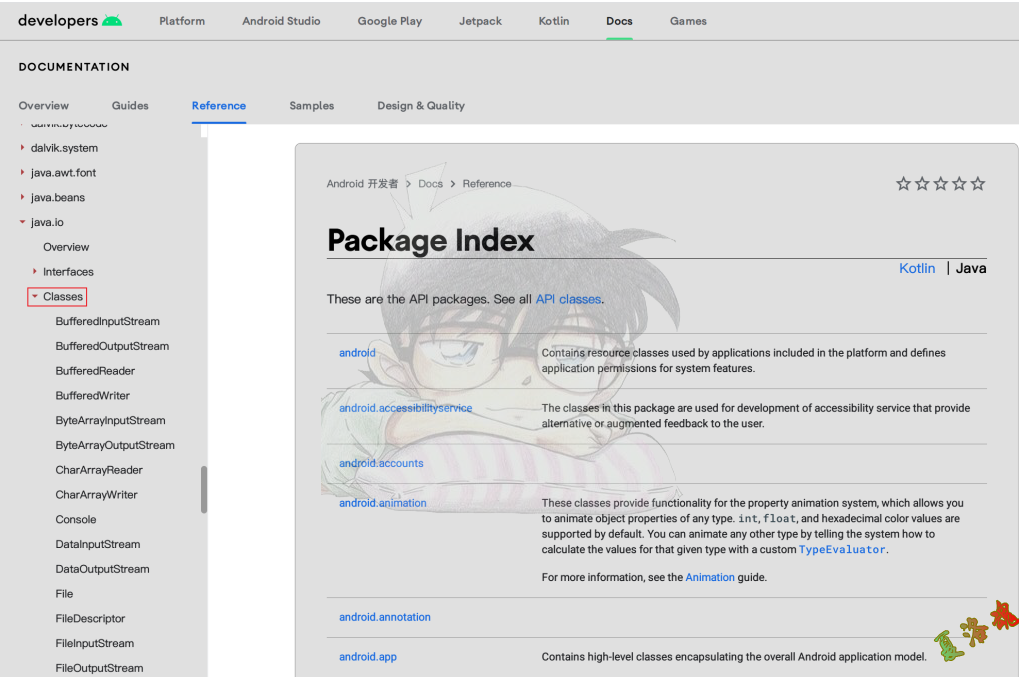
Task: Expand the java.beans package
Action: tap(23, 198)
